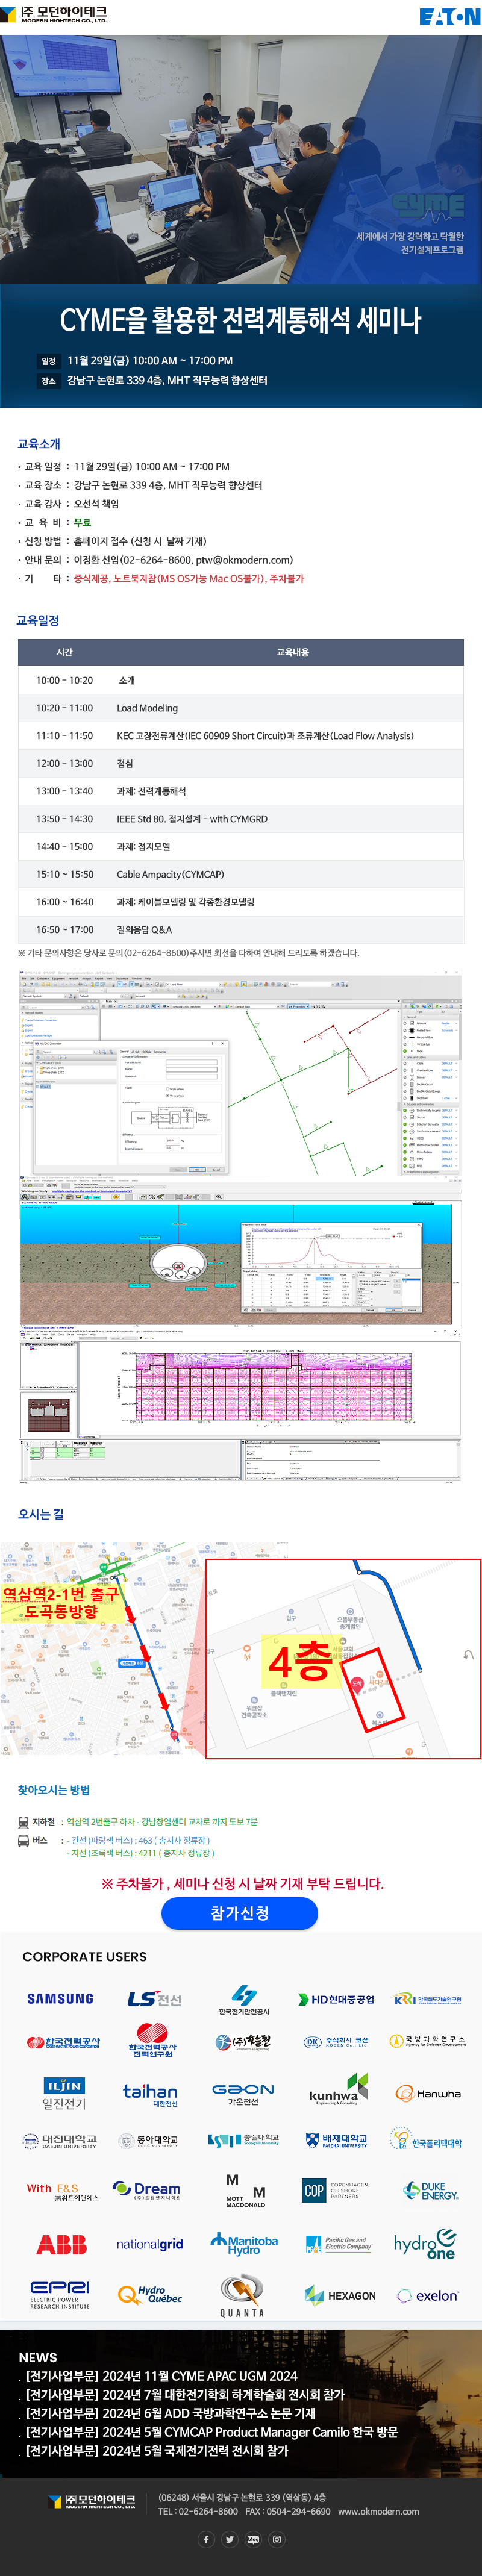482x2576 pixels.
Task: Click the taihan 대한전선 logo
Action: 150,2094
